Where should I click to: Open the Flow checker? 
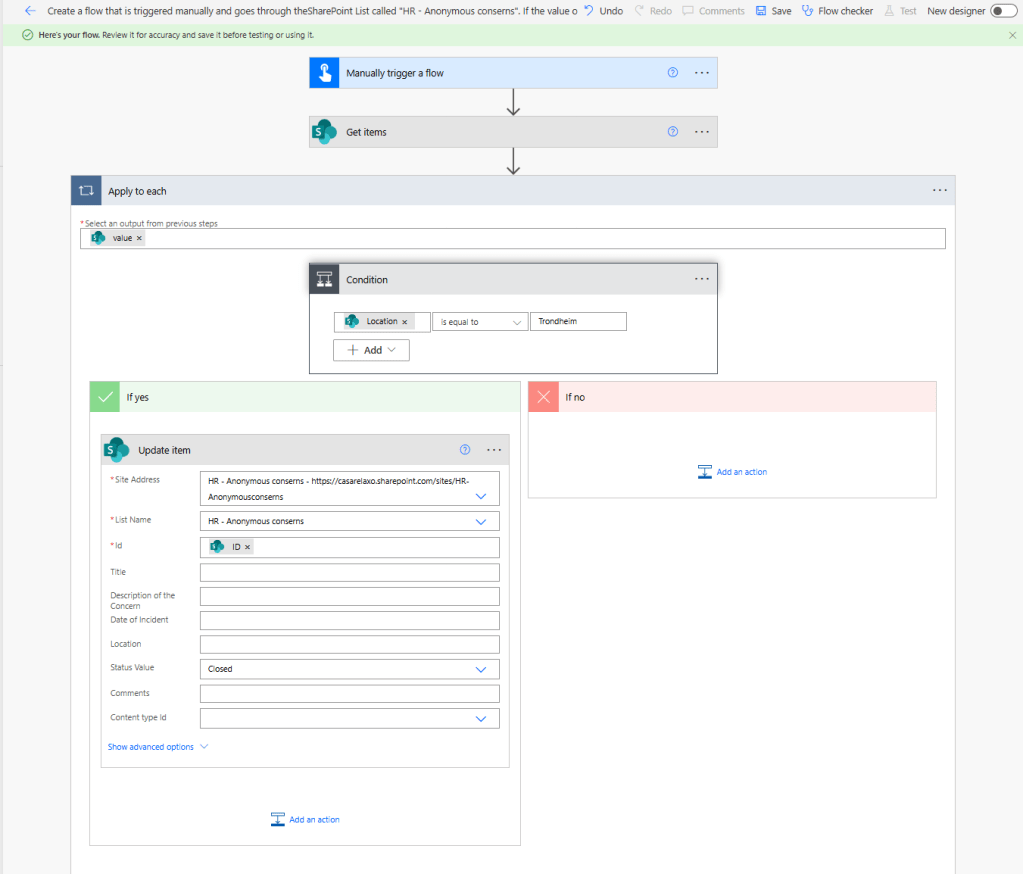837,11
